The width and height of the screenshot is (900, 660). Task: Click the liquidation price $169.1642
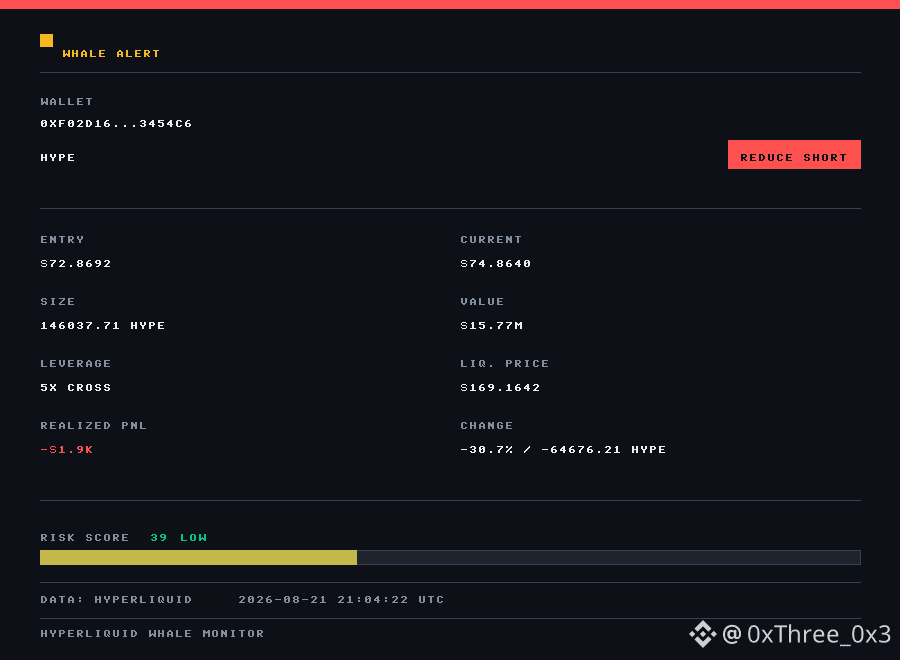point(501,387)
